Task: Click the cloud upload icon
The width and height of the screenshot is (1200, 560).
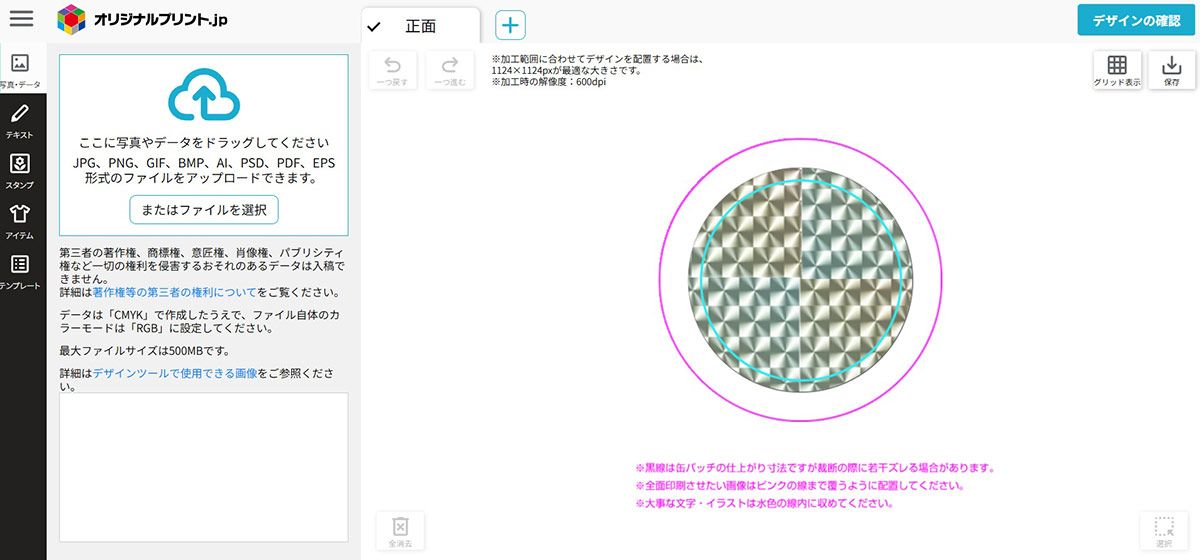Action: [x=204, y=95]
